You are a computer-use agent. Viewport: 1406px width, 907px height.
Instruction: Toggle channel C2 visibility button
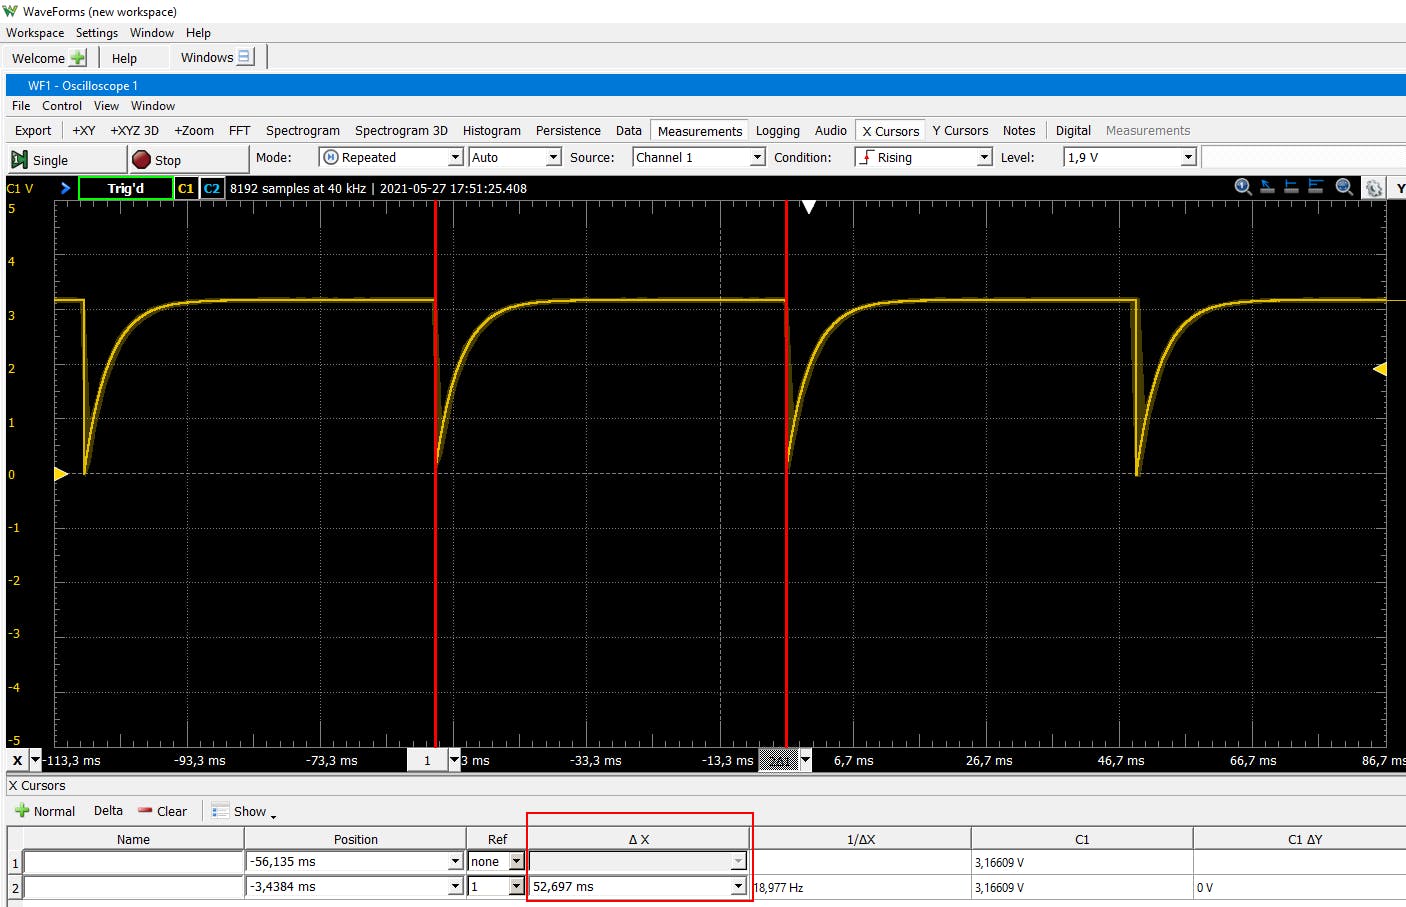click(212, 188)
